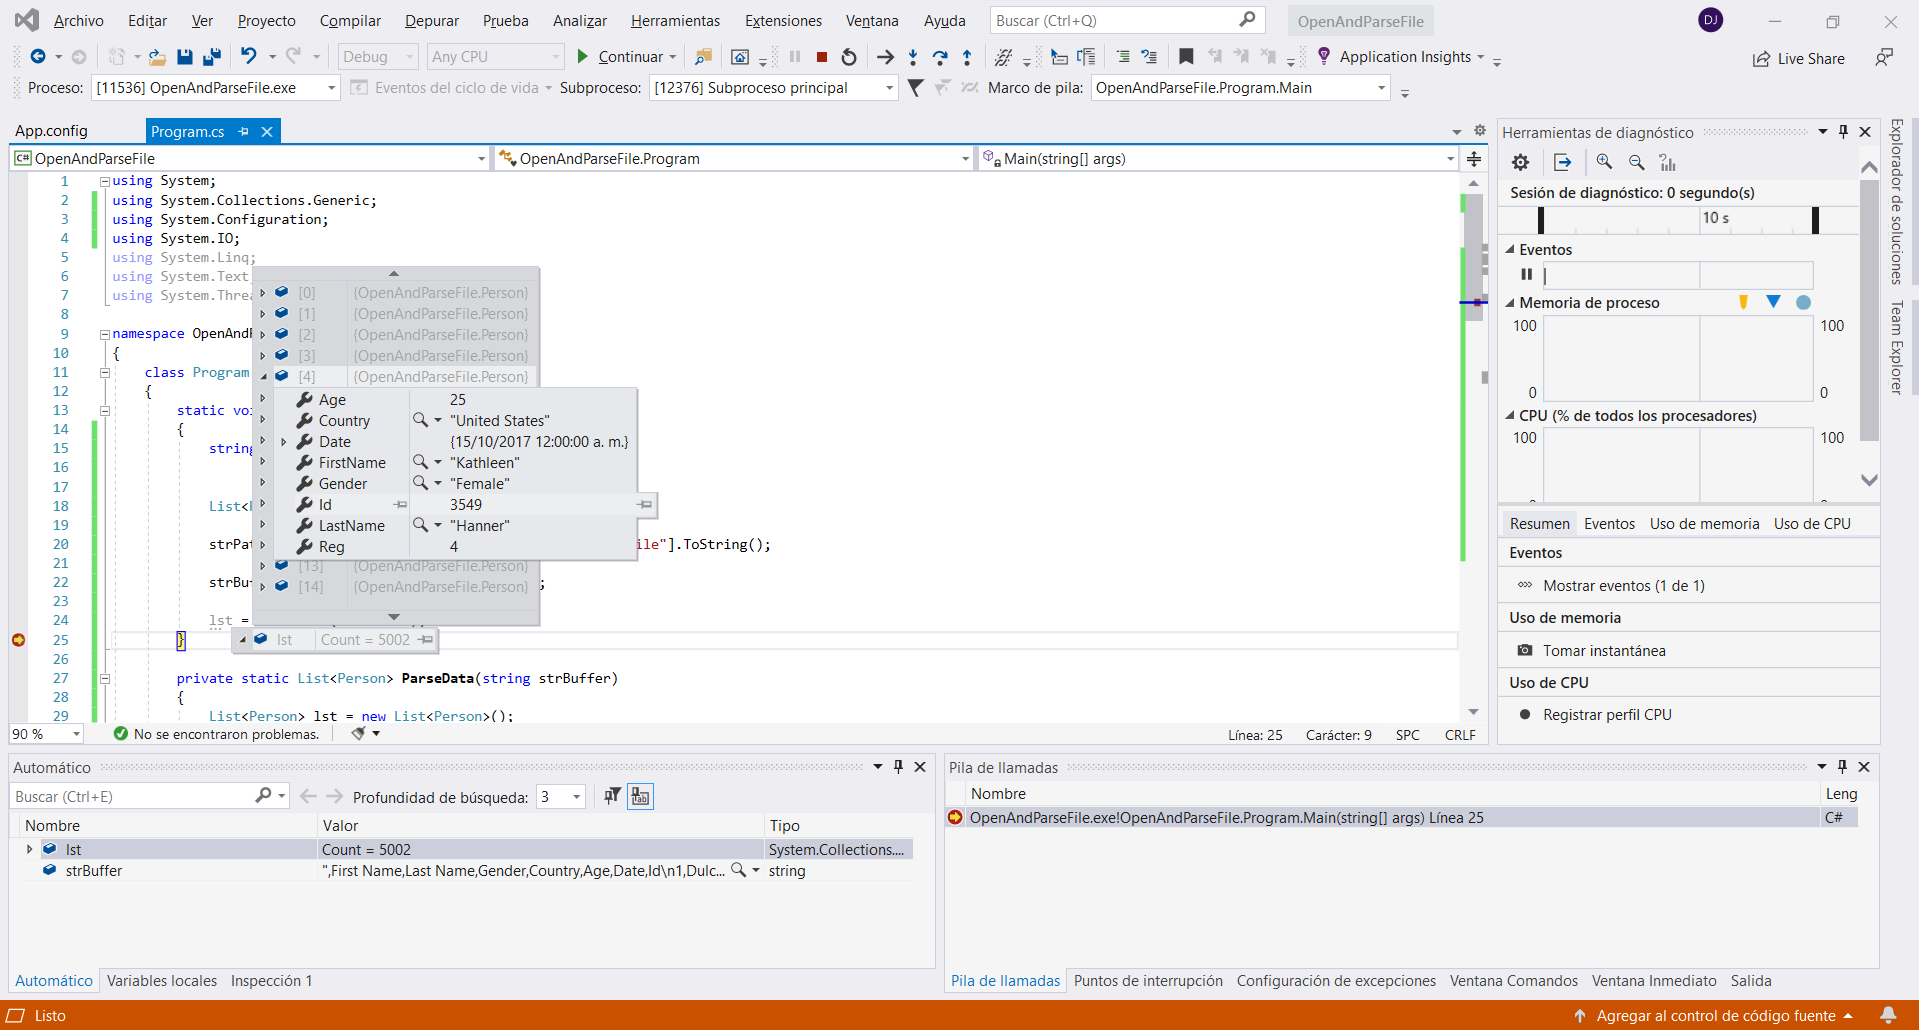Expand the Date property in datatip
The image size is (1919, 1030).
coord(284,442)
